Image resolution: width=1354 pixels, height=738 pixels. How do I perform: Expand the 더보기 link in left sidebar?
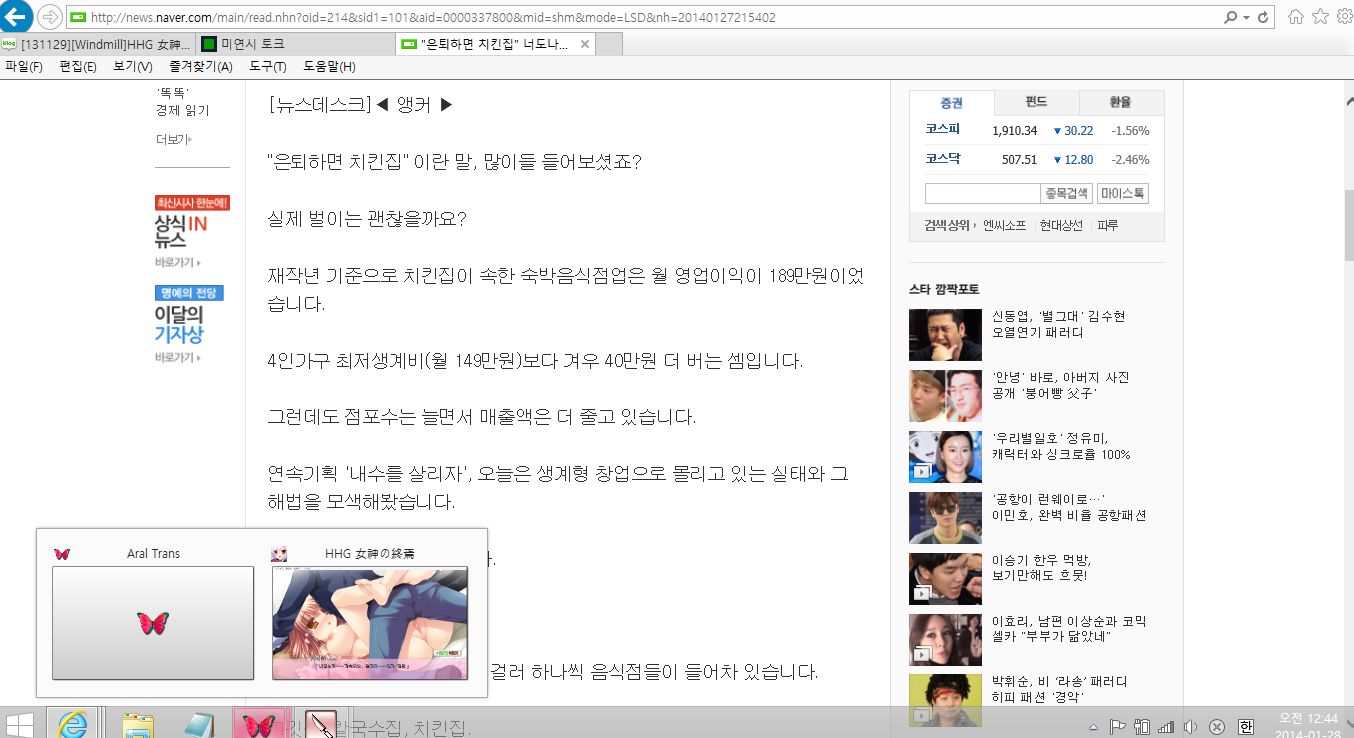(172, 139)
